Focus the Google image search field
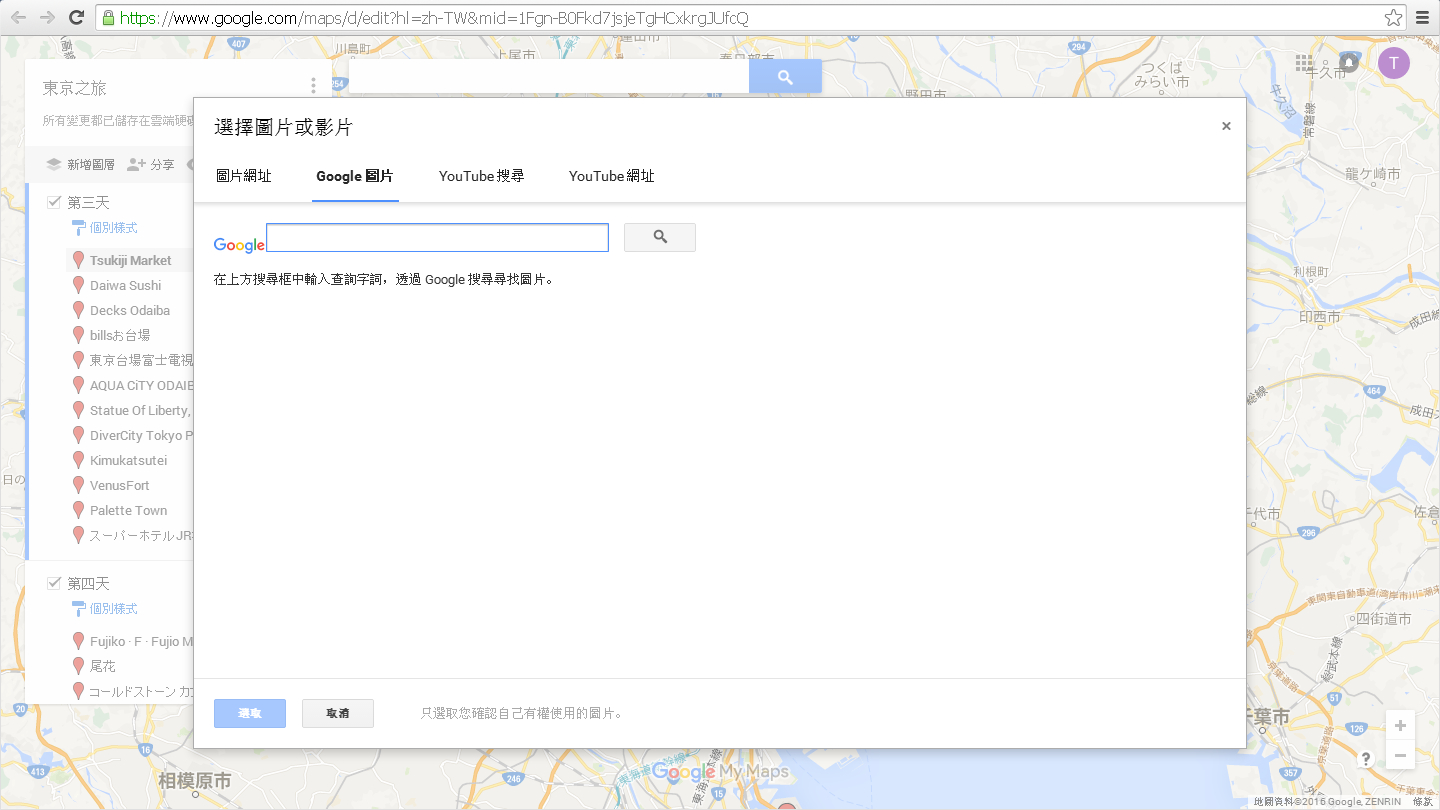The height and width of the screenshot is (810, 1440). [437, 238]
